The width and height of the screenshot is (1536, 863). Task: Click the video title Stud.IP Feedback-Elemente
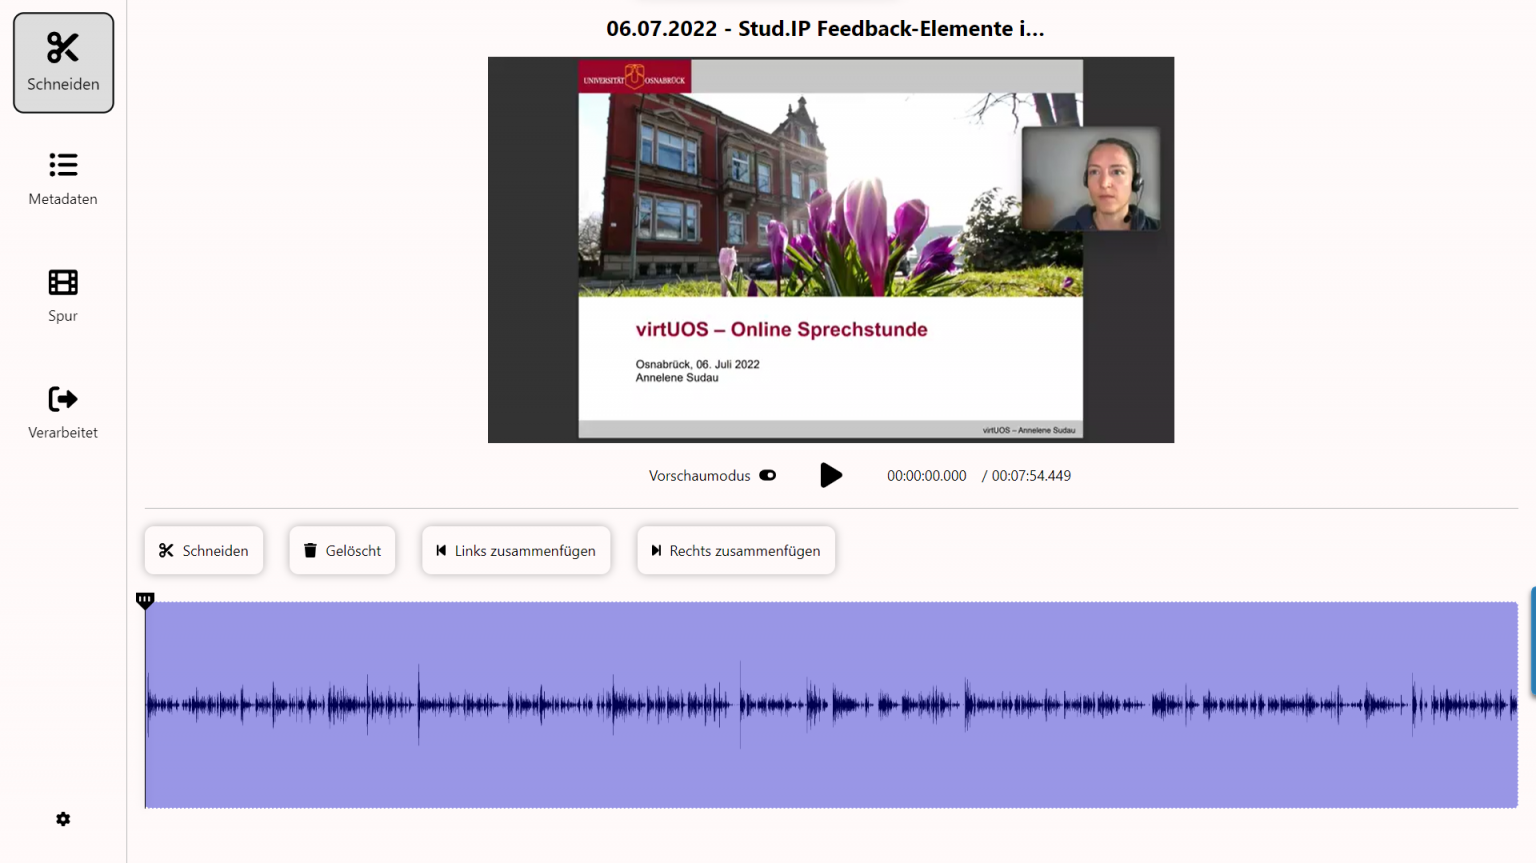click(x=824, y=29)
